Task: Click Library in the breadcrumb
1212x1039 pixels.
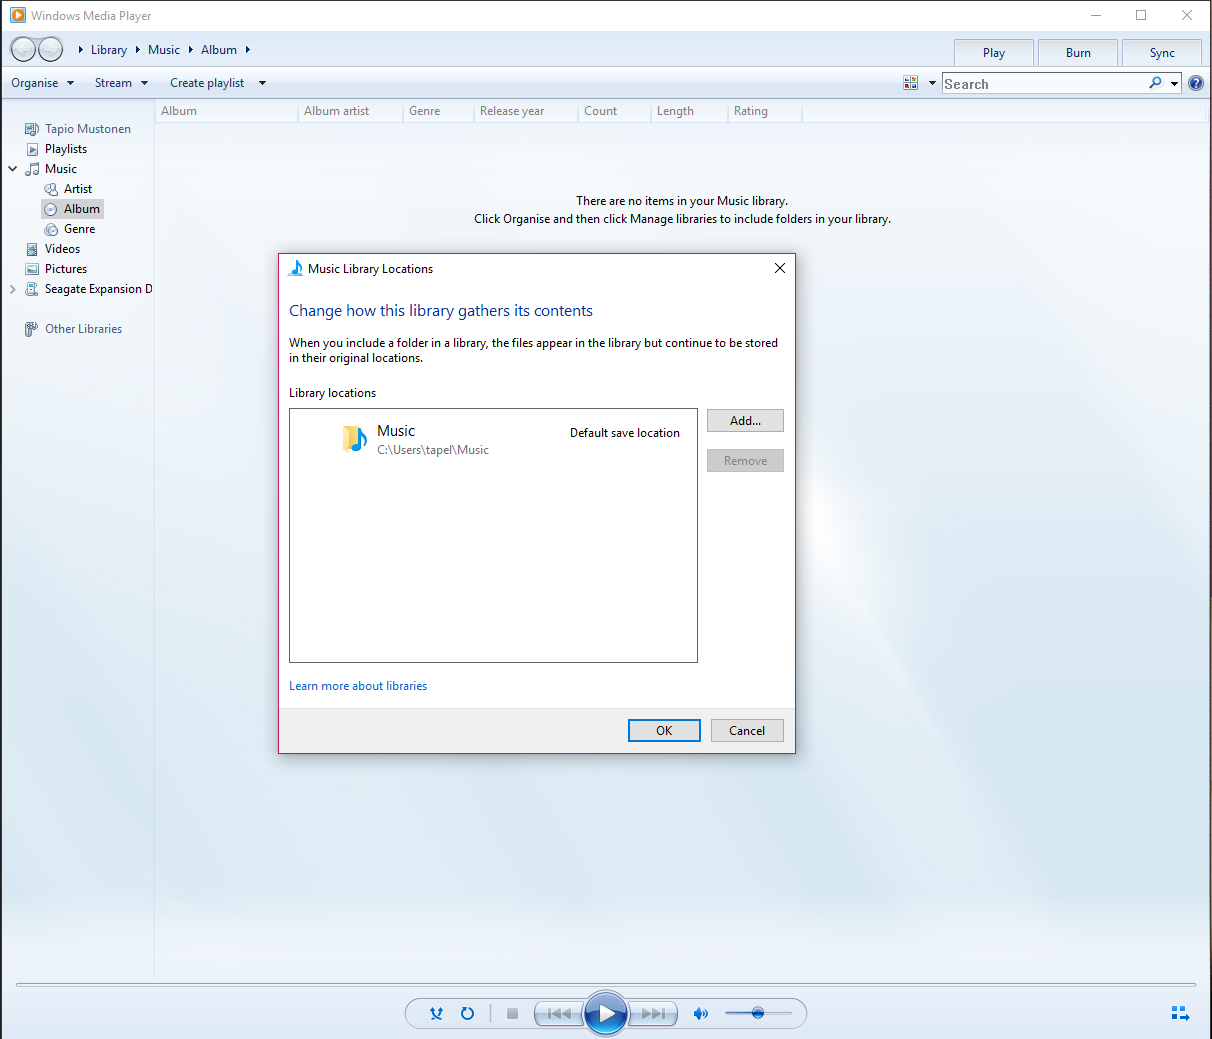Action: click(x=109, y=50)
